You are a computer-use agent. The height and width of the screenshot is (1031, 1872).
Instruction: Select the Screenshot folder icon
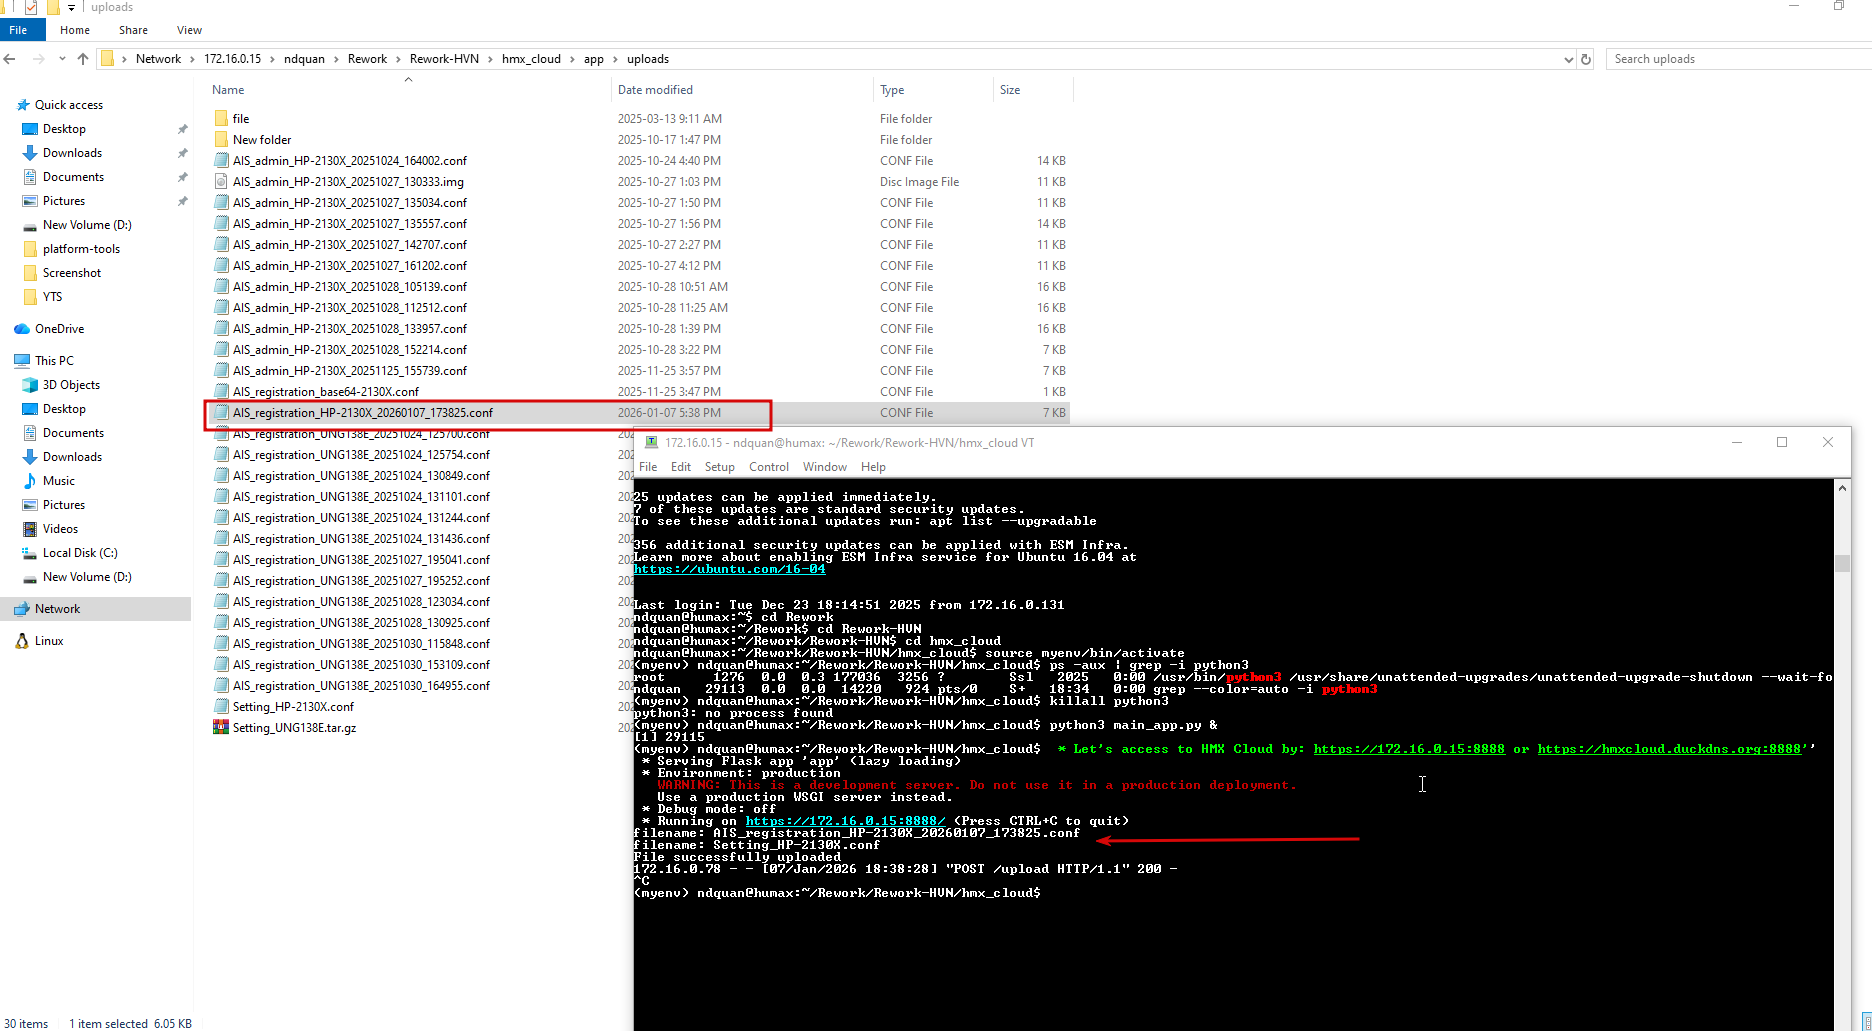[30, 273]
